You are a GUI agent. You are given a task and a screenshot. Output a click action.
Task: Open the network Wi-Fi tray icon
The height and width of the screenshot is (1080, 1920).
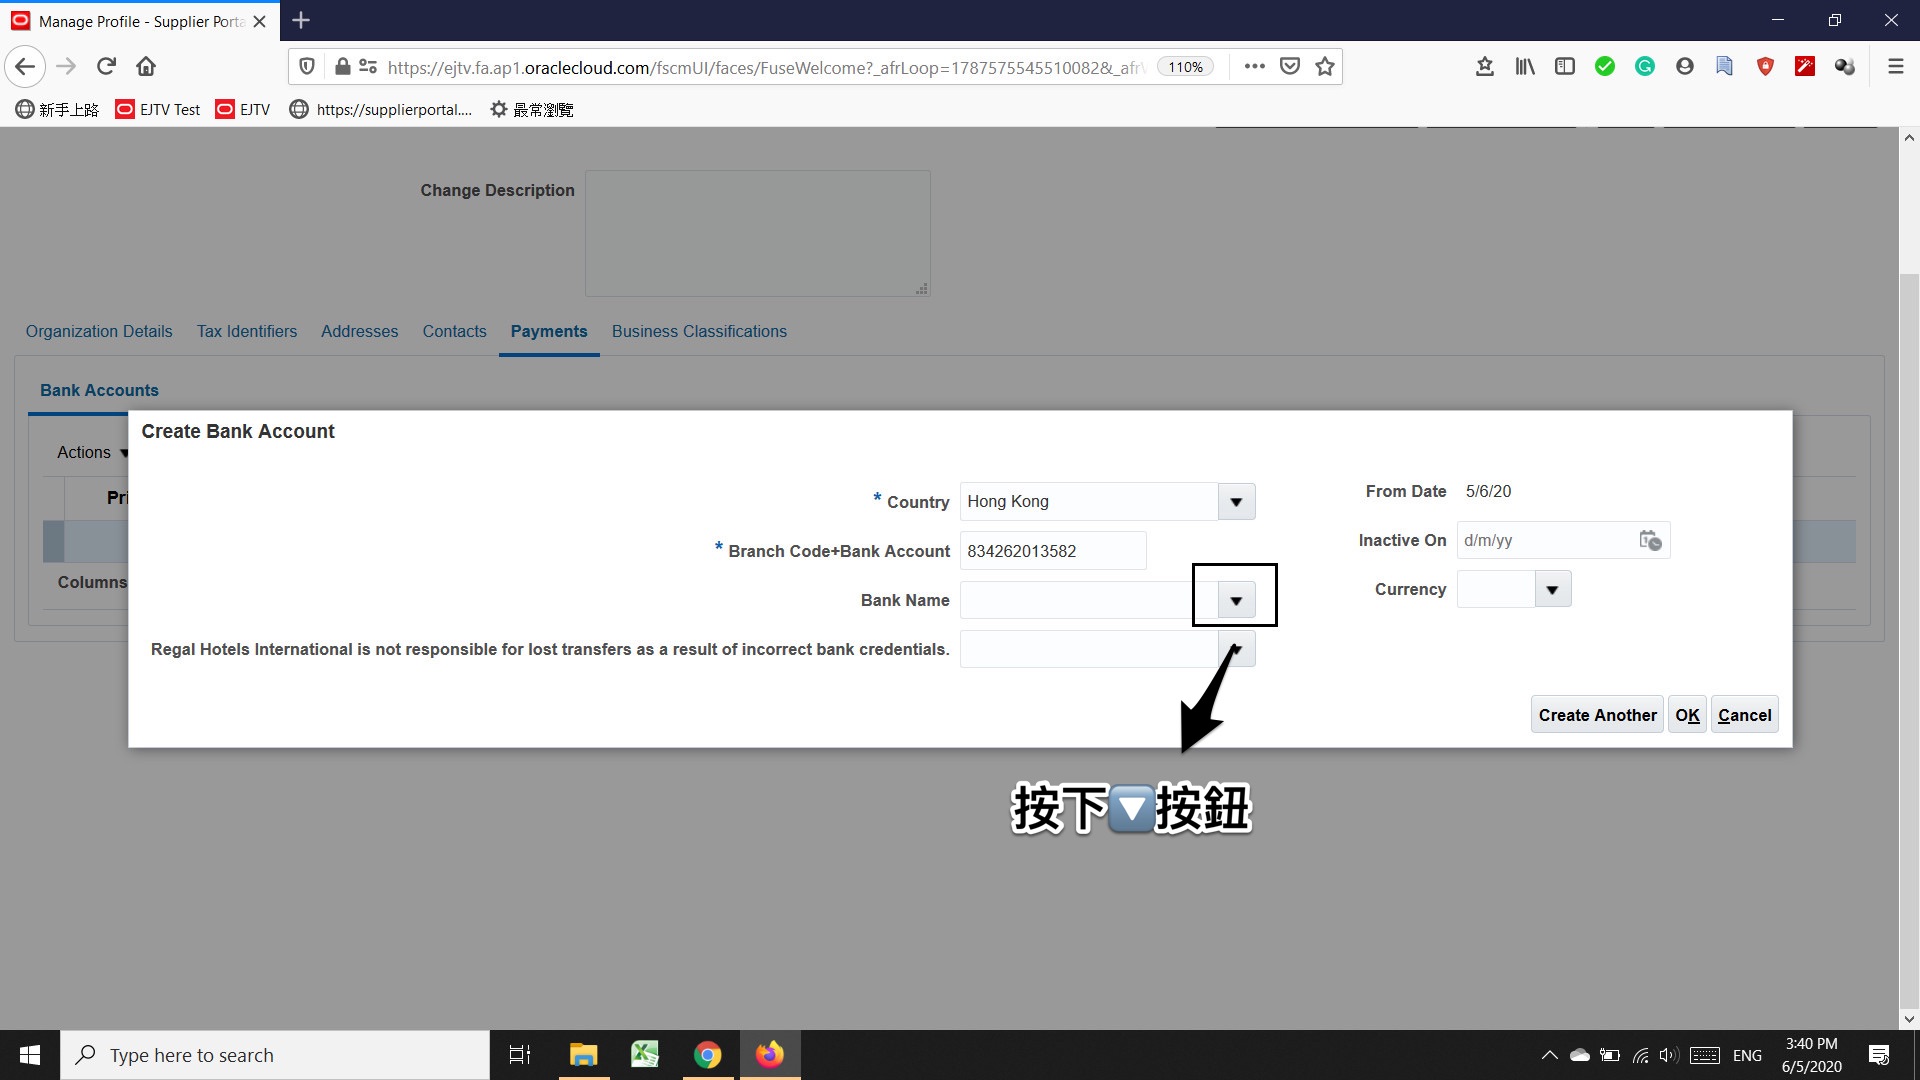(1640, 1055)
